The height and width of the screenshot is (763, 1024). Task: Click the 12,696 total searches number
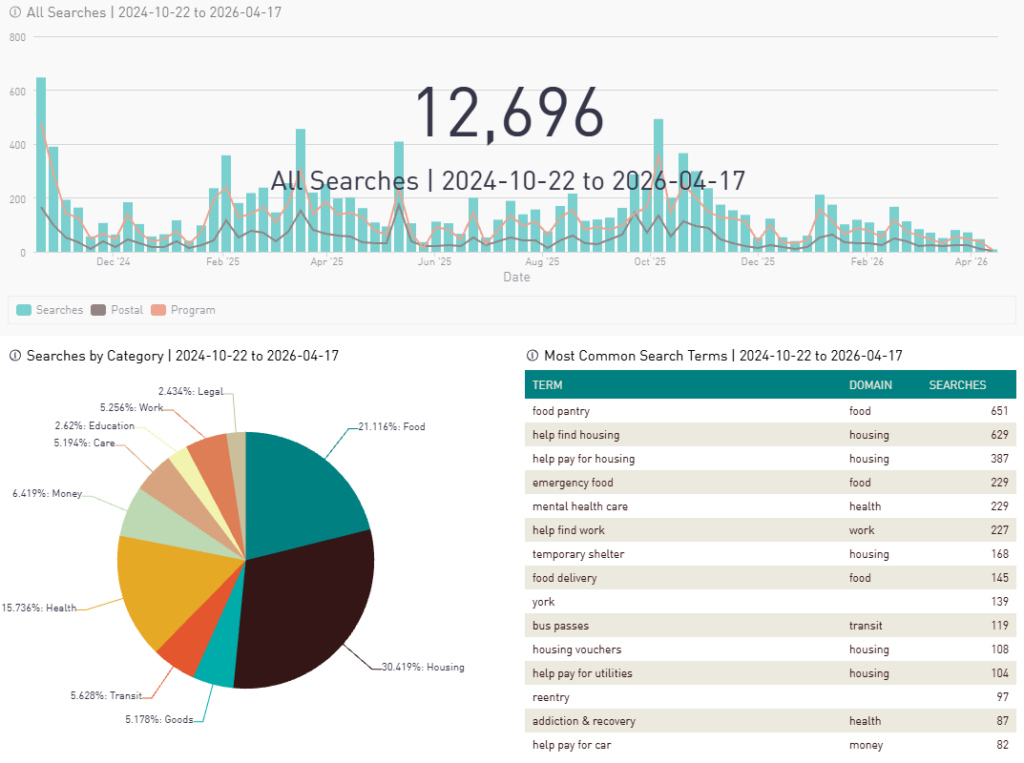pos(509,111)
